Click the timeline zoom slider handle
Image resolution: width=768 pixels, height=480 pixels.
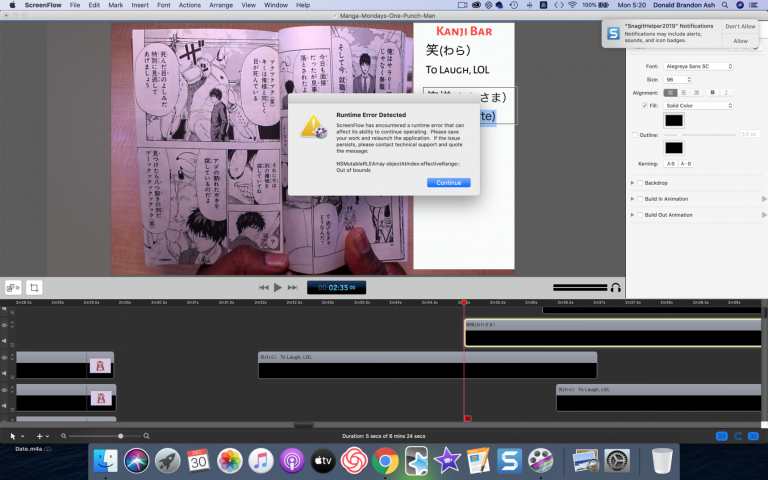click(x=120, y=436)
